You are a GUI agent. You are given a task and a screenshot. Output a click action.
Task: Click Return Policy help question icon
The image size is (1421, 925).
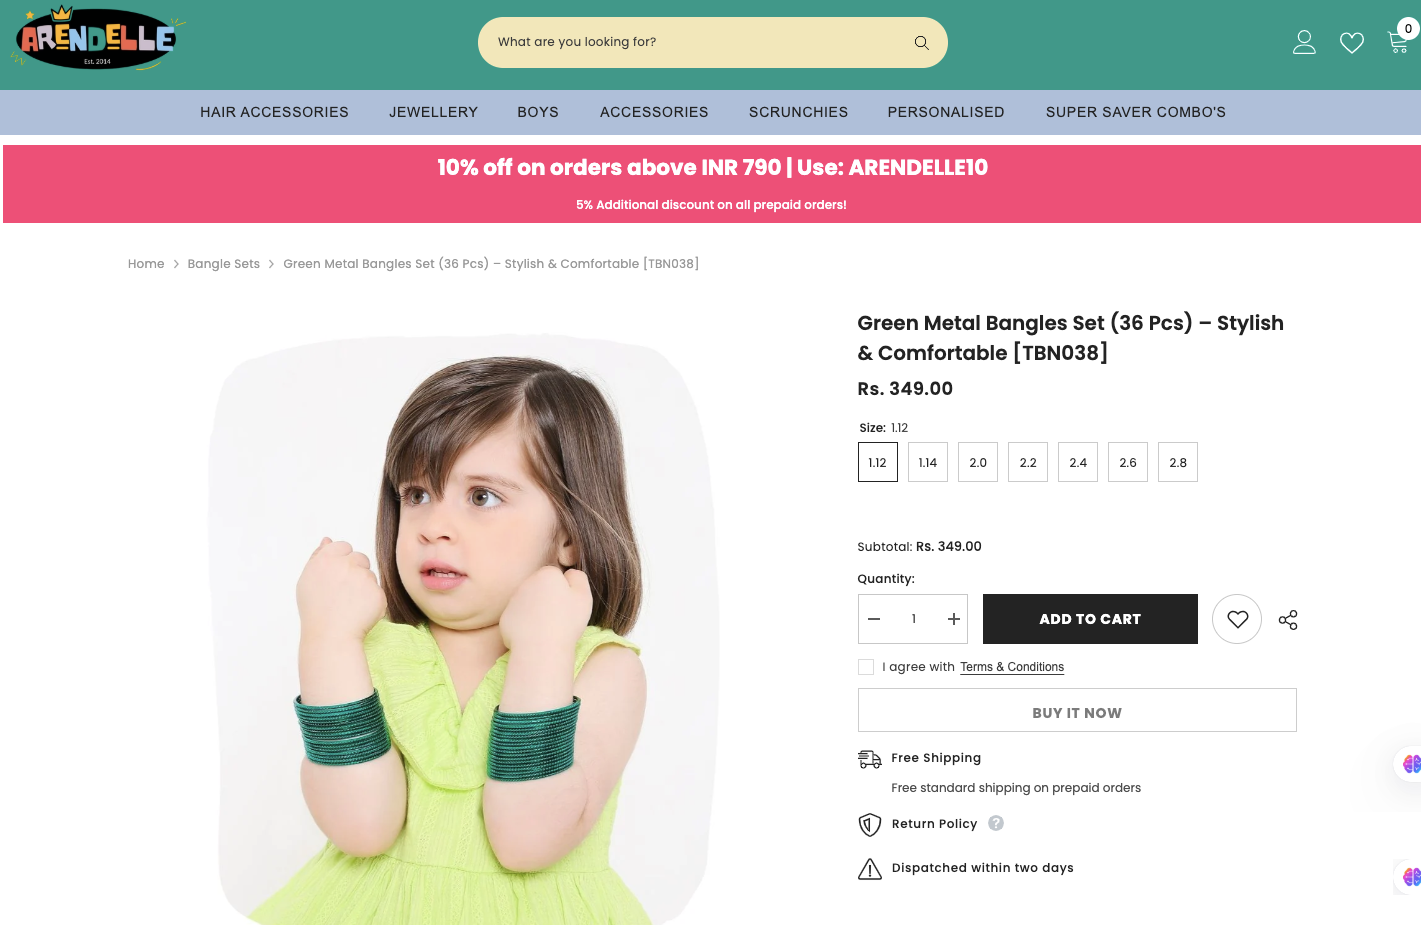tap(996, 823)
